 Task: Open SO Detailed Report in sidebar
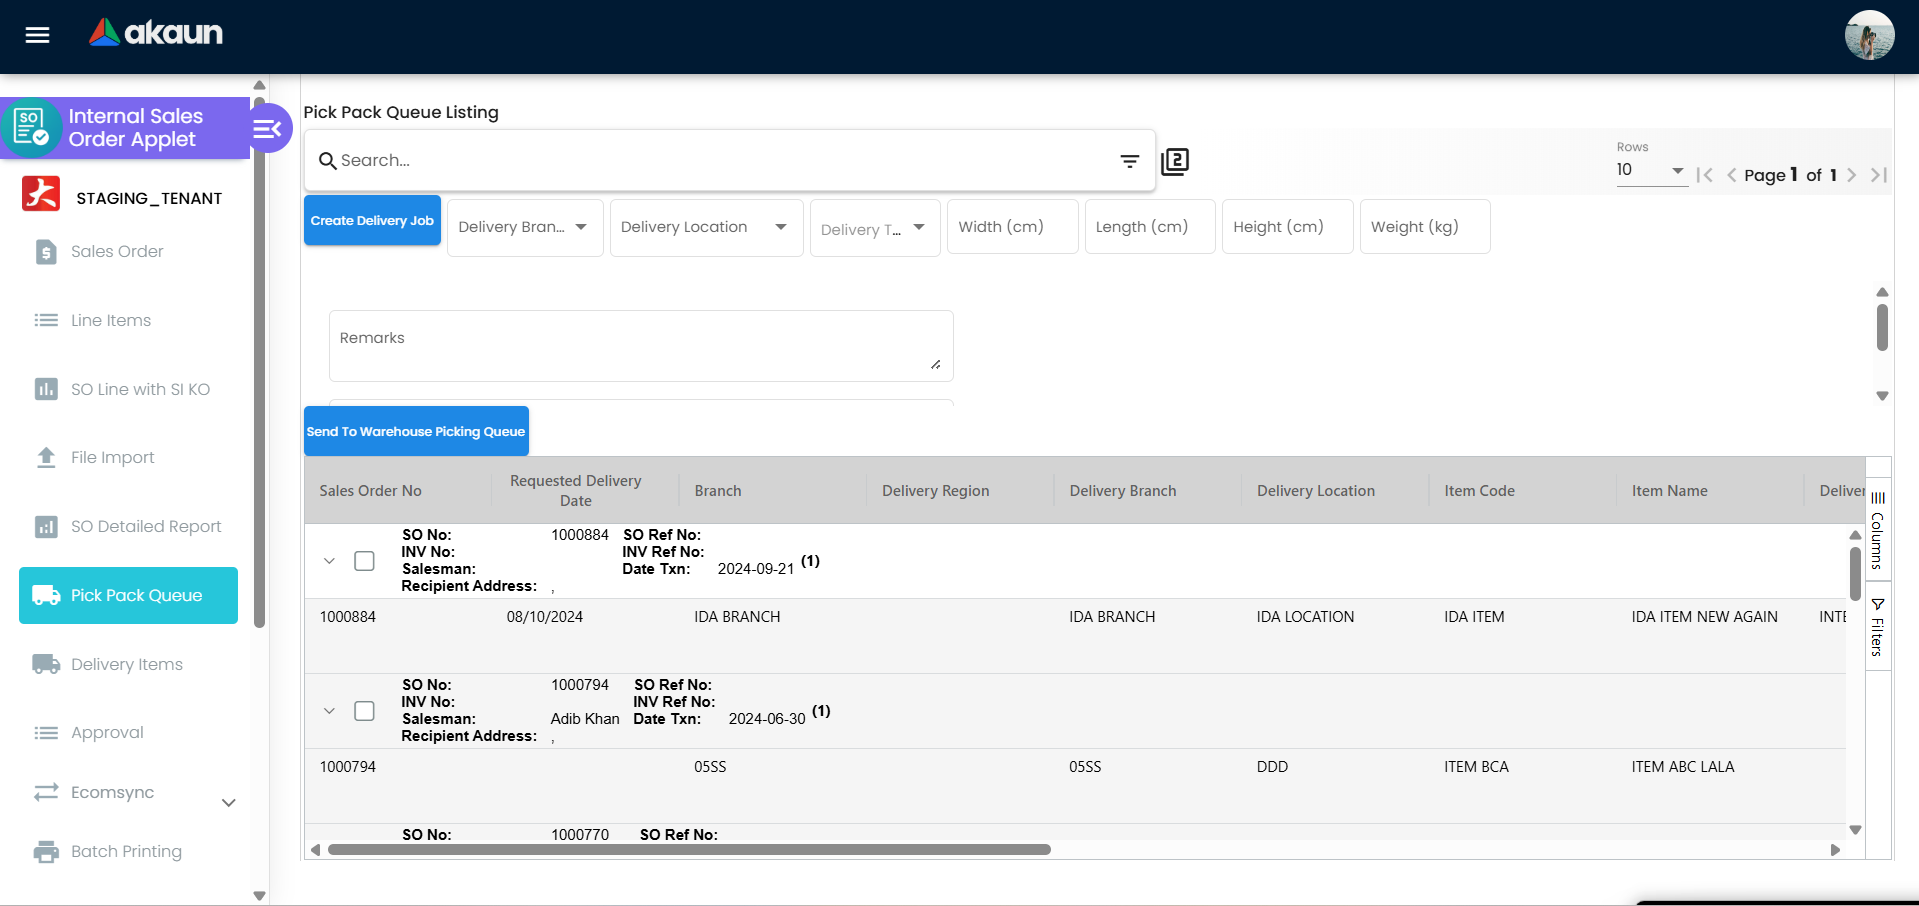146,526
